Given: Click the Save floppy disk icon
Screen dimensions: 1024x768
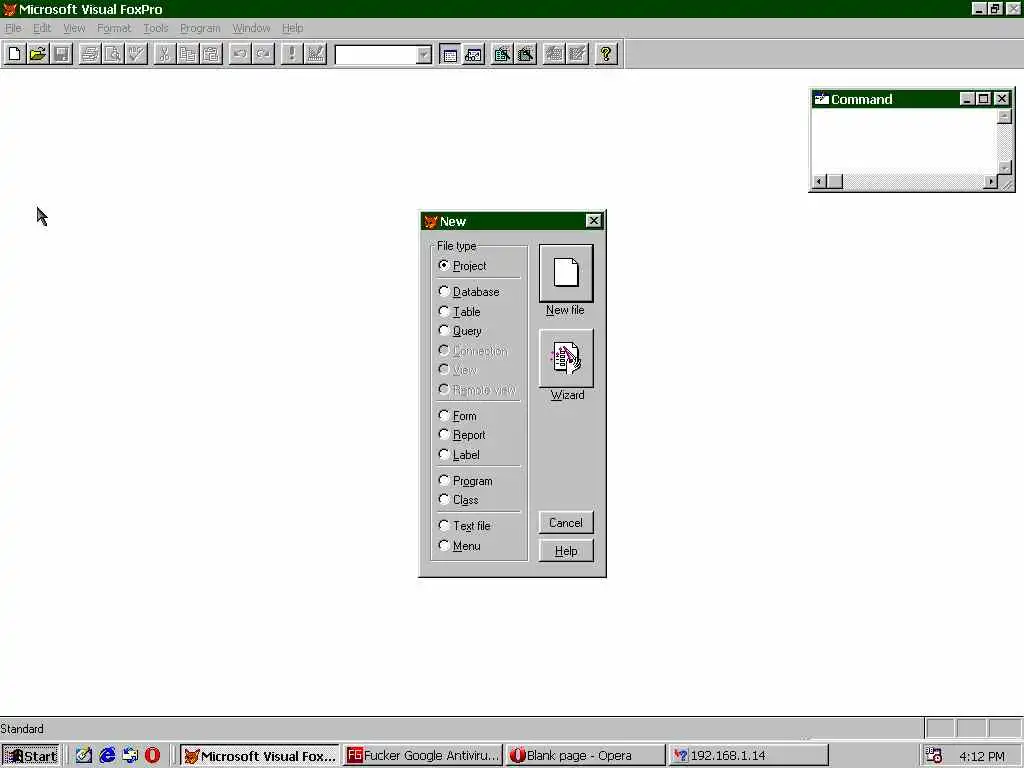Looking at the screenshot, I should [x=61, y=54].
